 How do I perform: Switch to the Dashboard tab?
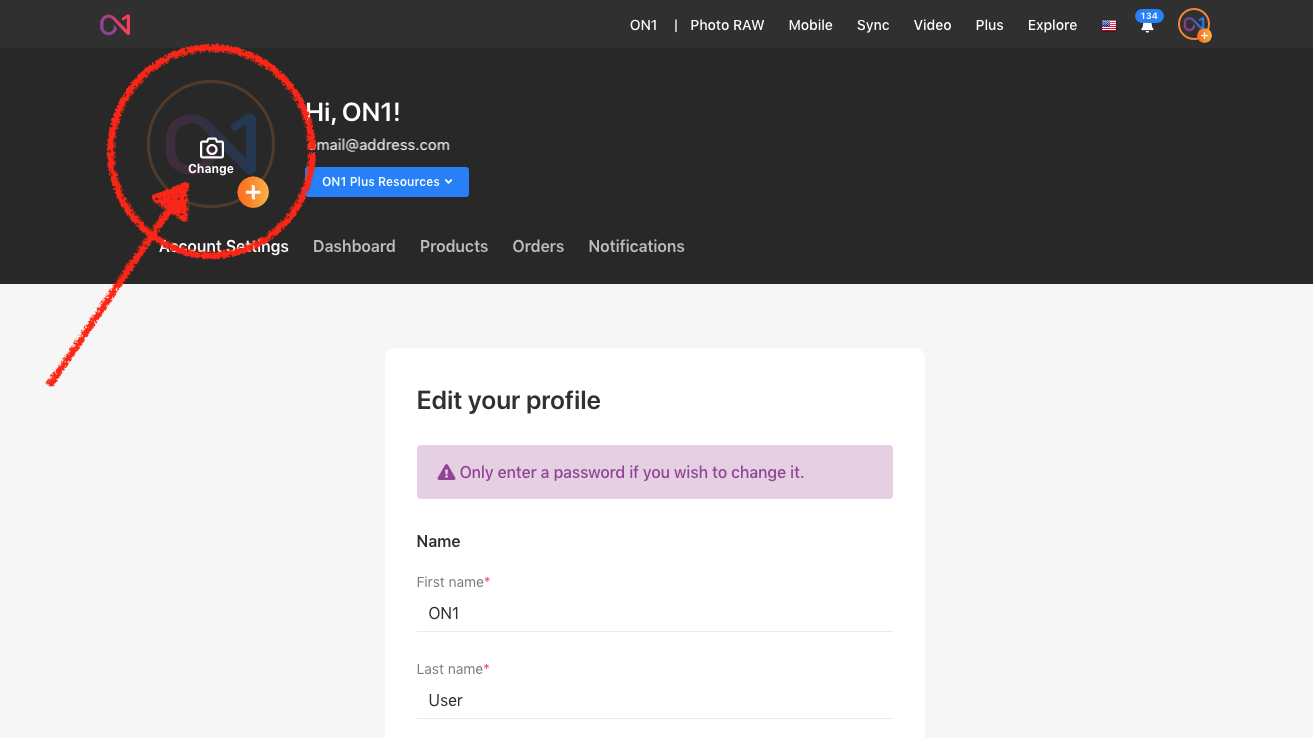tap(354, 246)
